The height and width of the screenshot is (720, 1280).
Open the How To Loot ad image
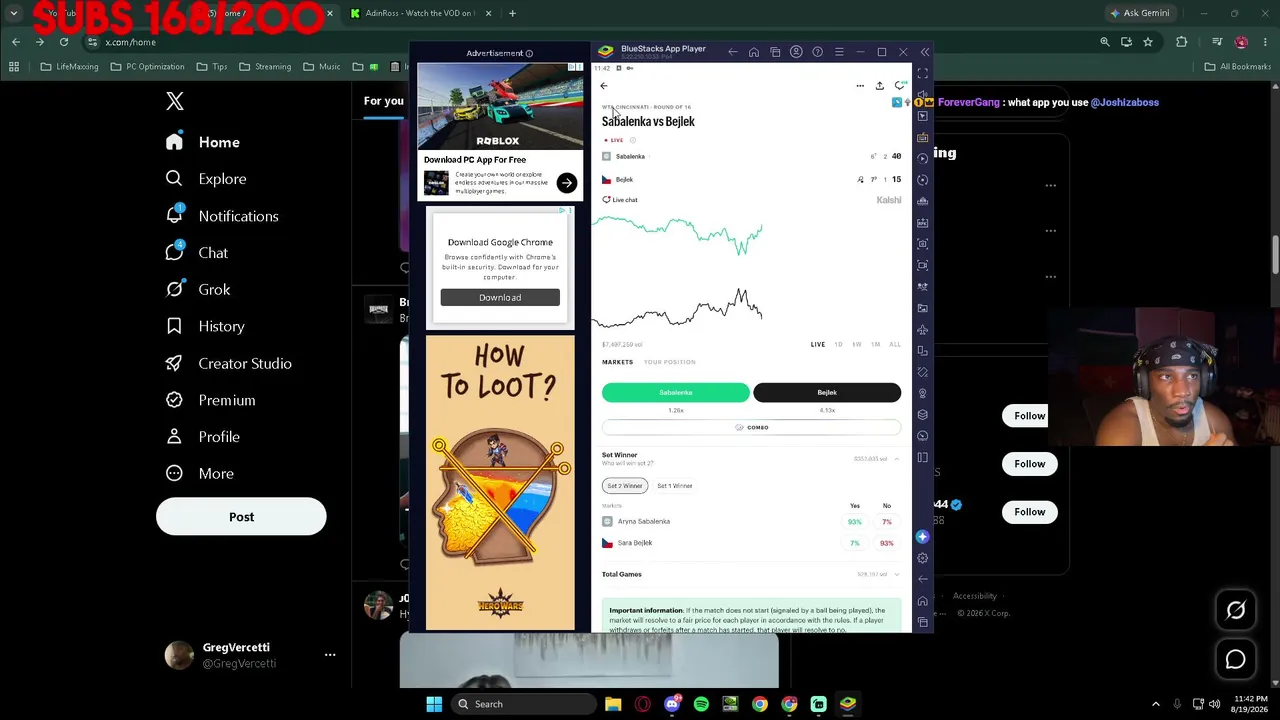coord(500,483)
